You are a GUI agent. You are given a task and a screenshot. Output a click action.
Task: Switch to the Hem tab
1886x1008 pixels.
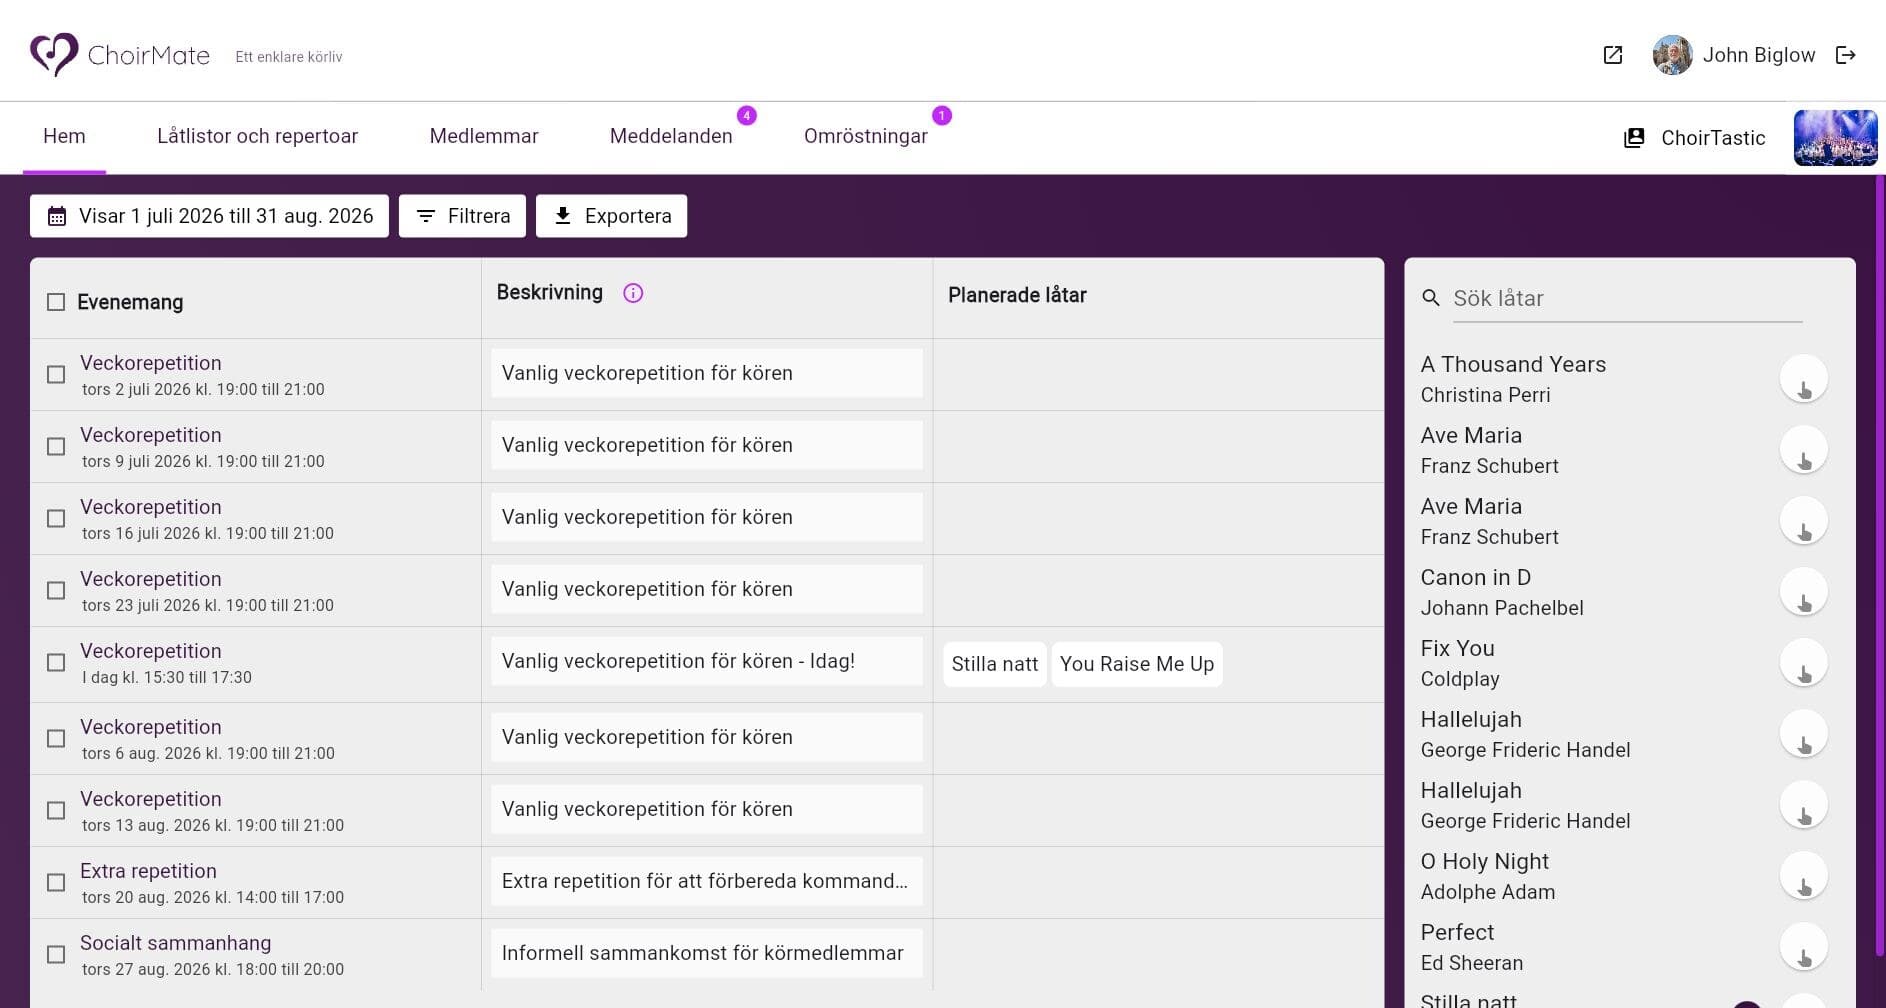(64, 136)
